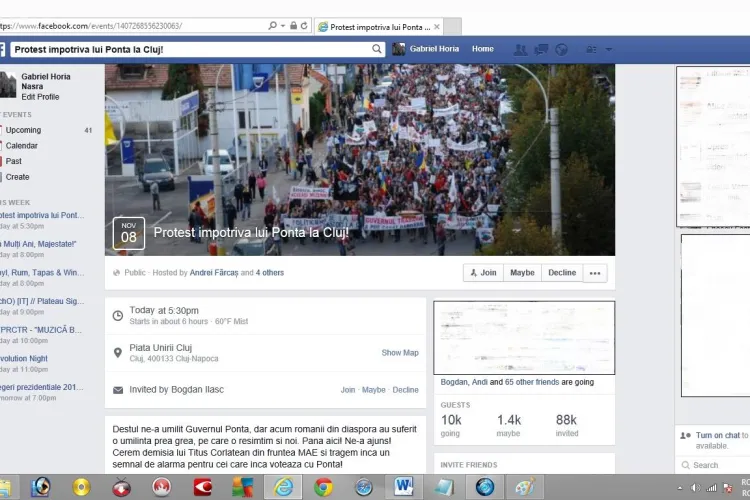Select the Protest impotriva lui Ponta browser tab
The image size is (750, 500).
tap(379, 27)
